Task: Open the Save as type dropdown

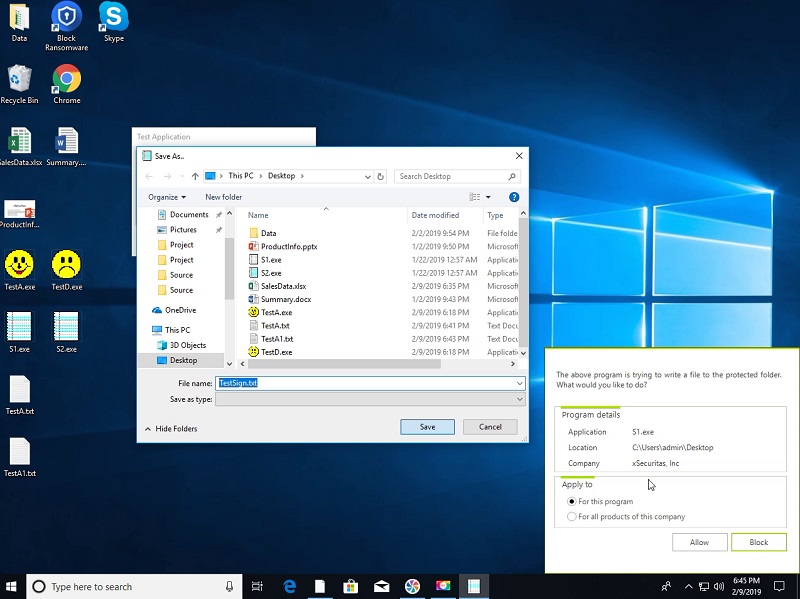Action: 519,400
